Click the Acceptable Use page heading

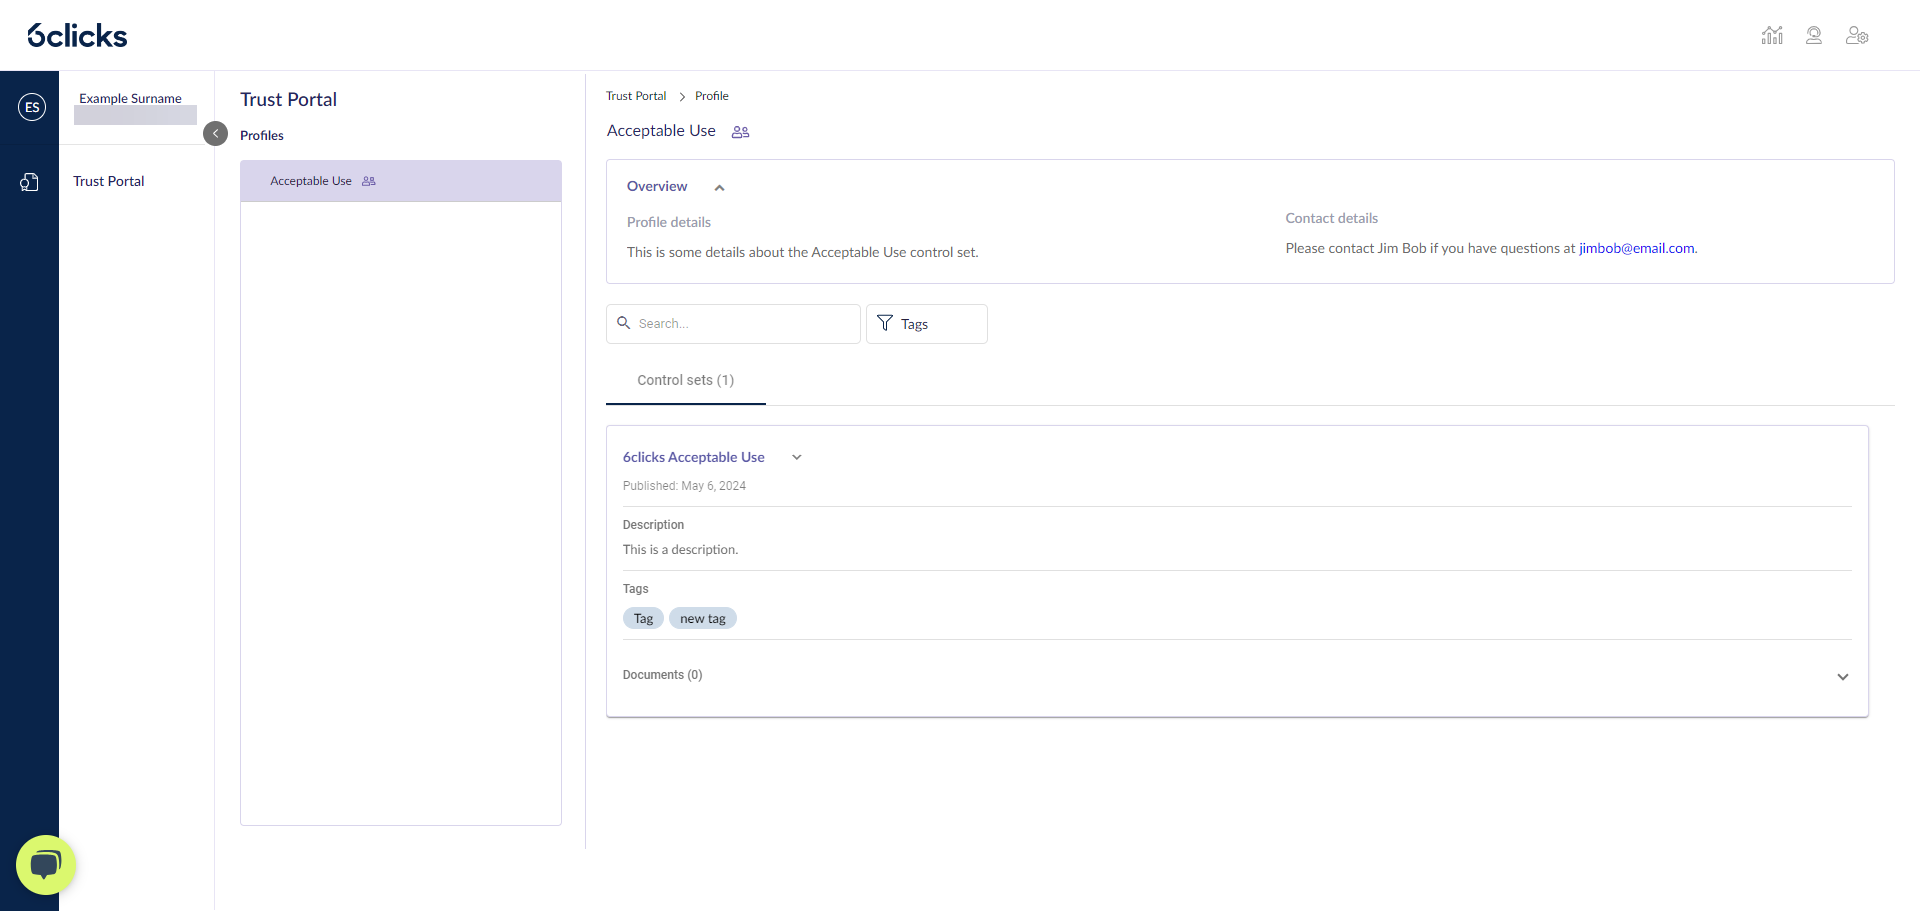tap(661, 131)
